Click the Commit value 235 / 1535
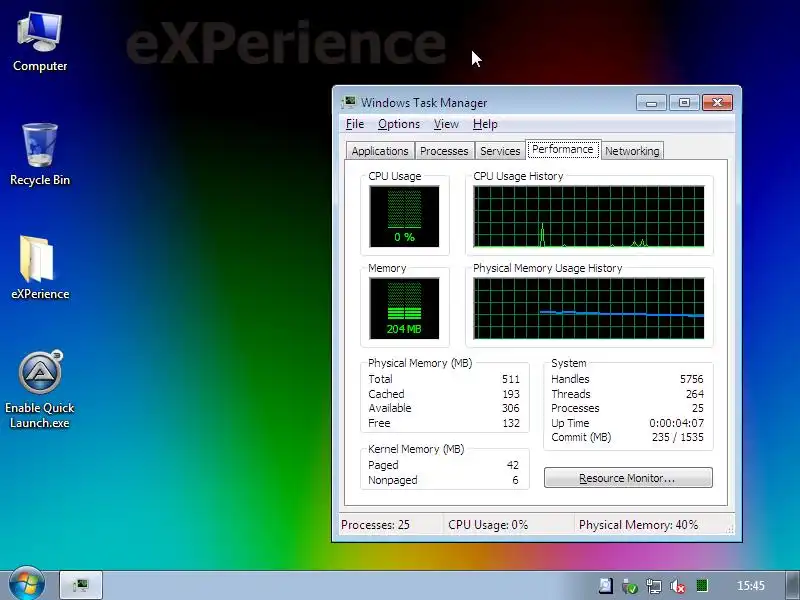The image size is (800, 600). tap(678, 437)
